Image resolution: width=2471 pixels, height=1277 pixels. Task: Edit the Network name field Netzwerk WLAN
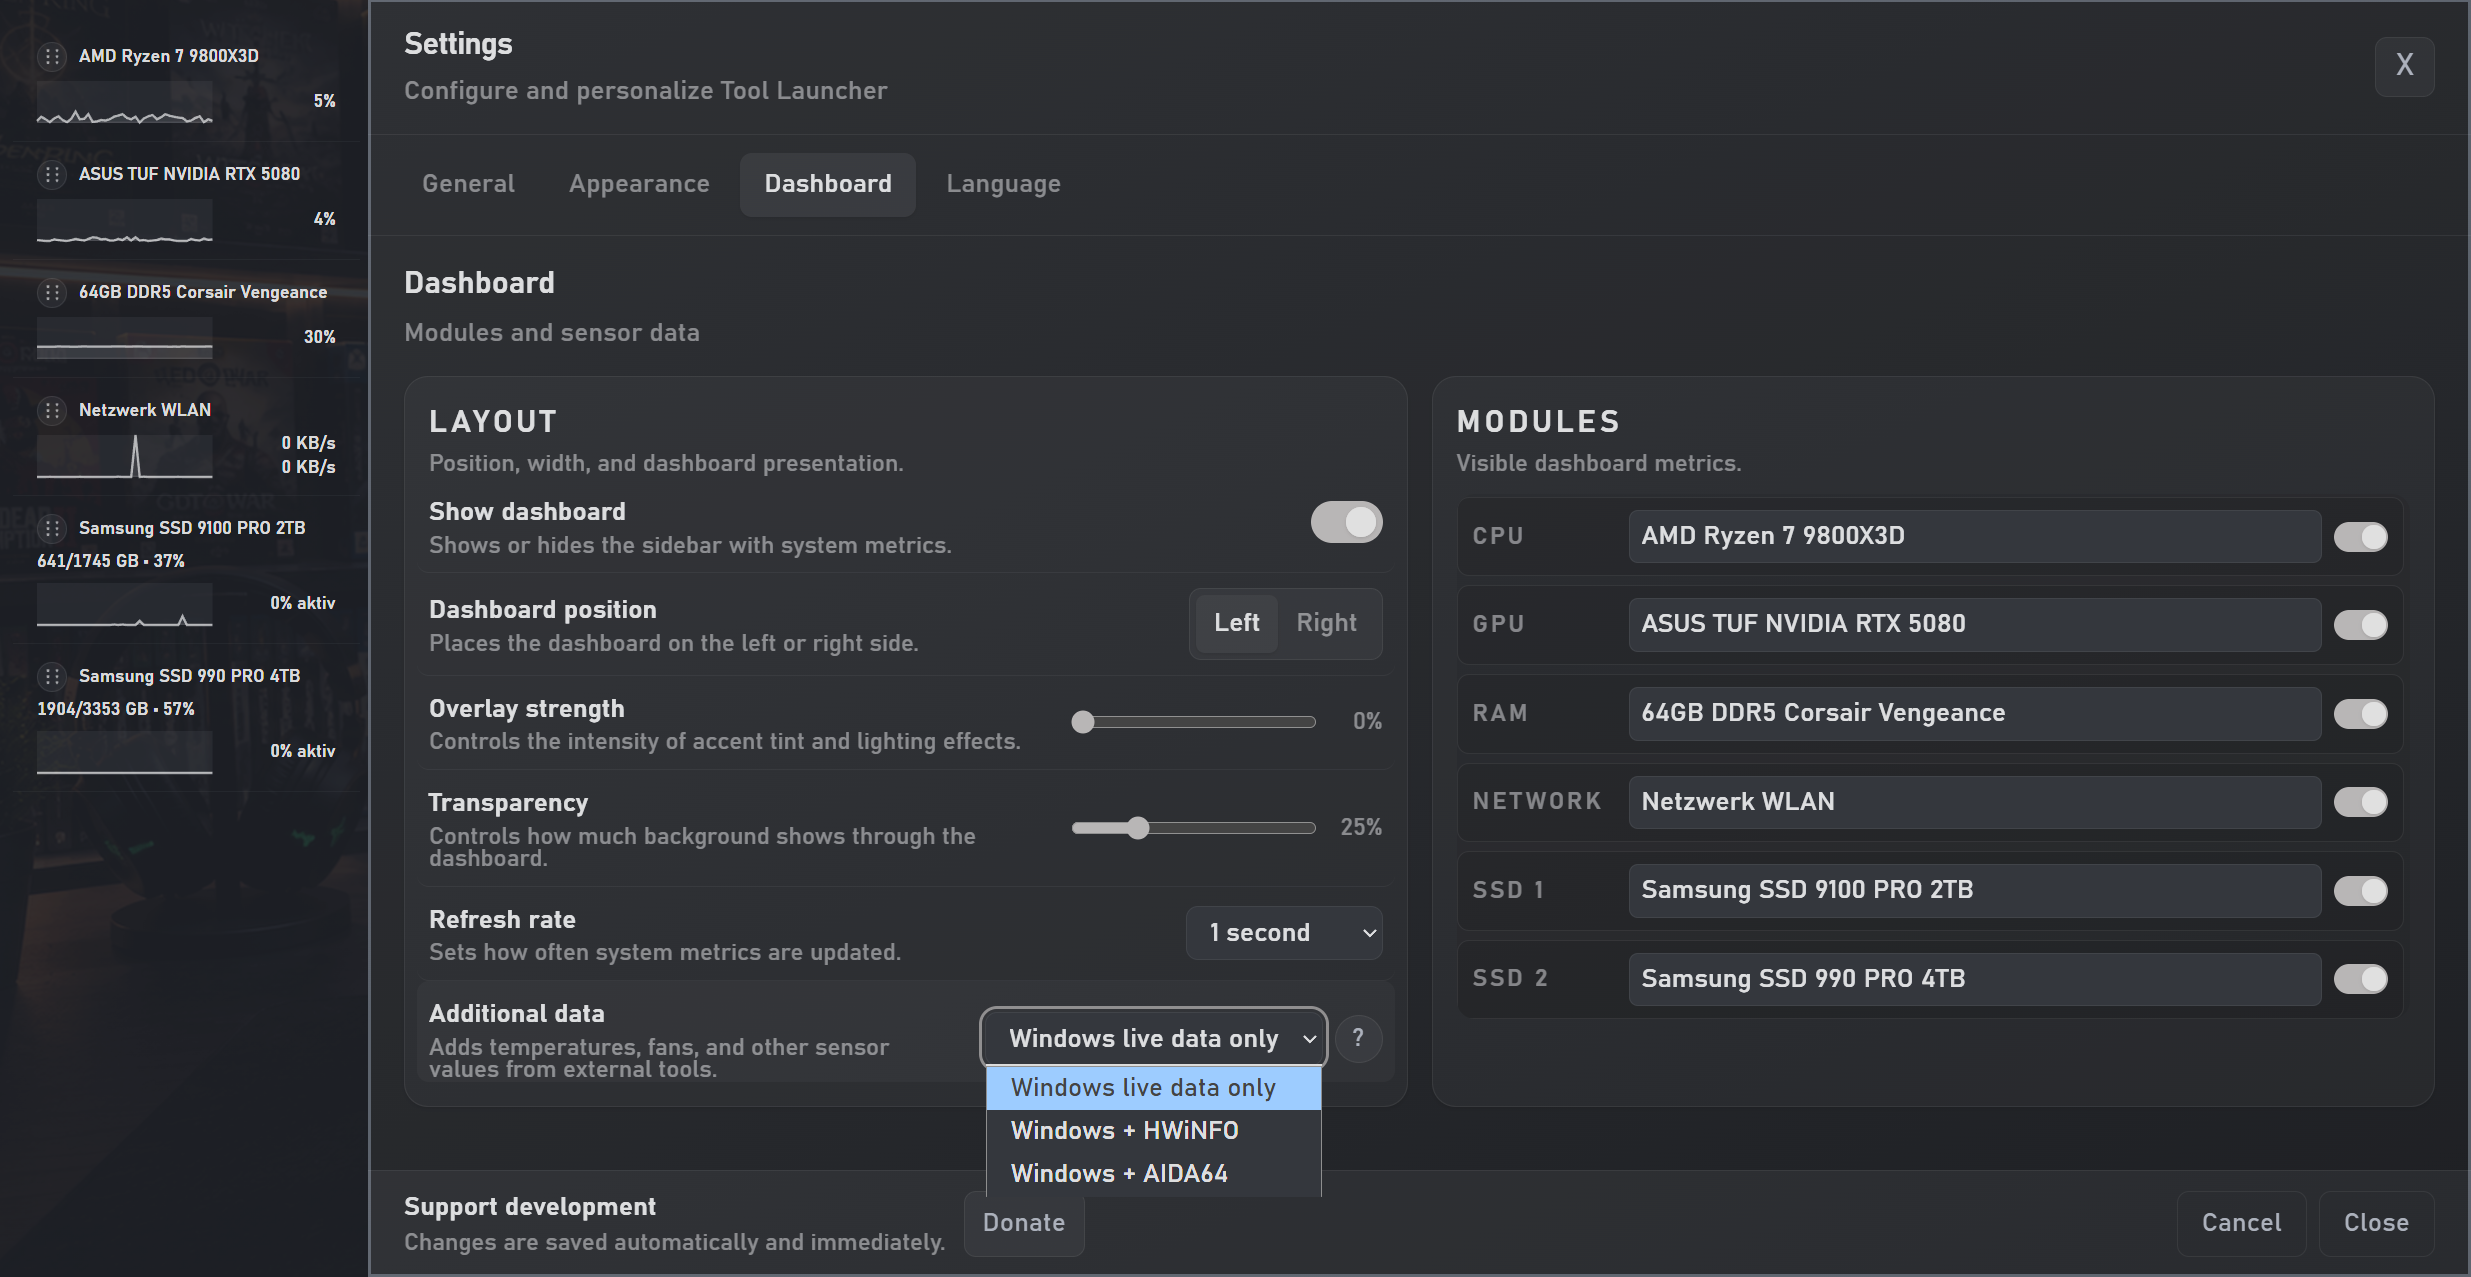(x=1974, y=802)
